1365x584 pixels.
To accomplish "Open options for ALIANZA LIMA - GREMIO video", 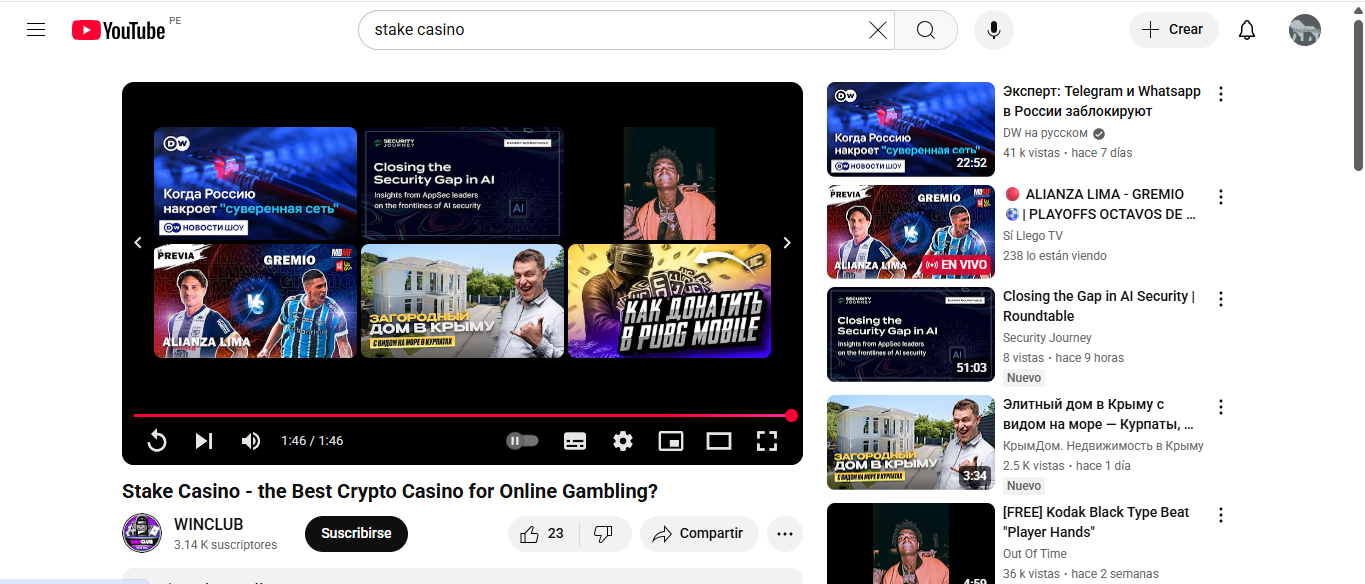I will [x=1220, y=197].
